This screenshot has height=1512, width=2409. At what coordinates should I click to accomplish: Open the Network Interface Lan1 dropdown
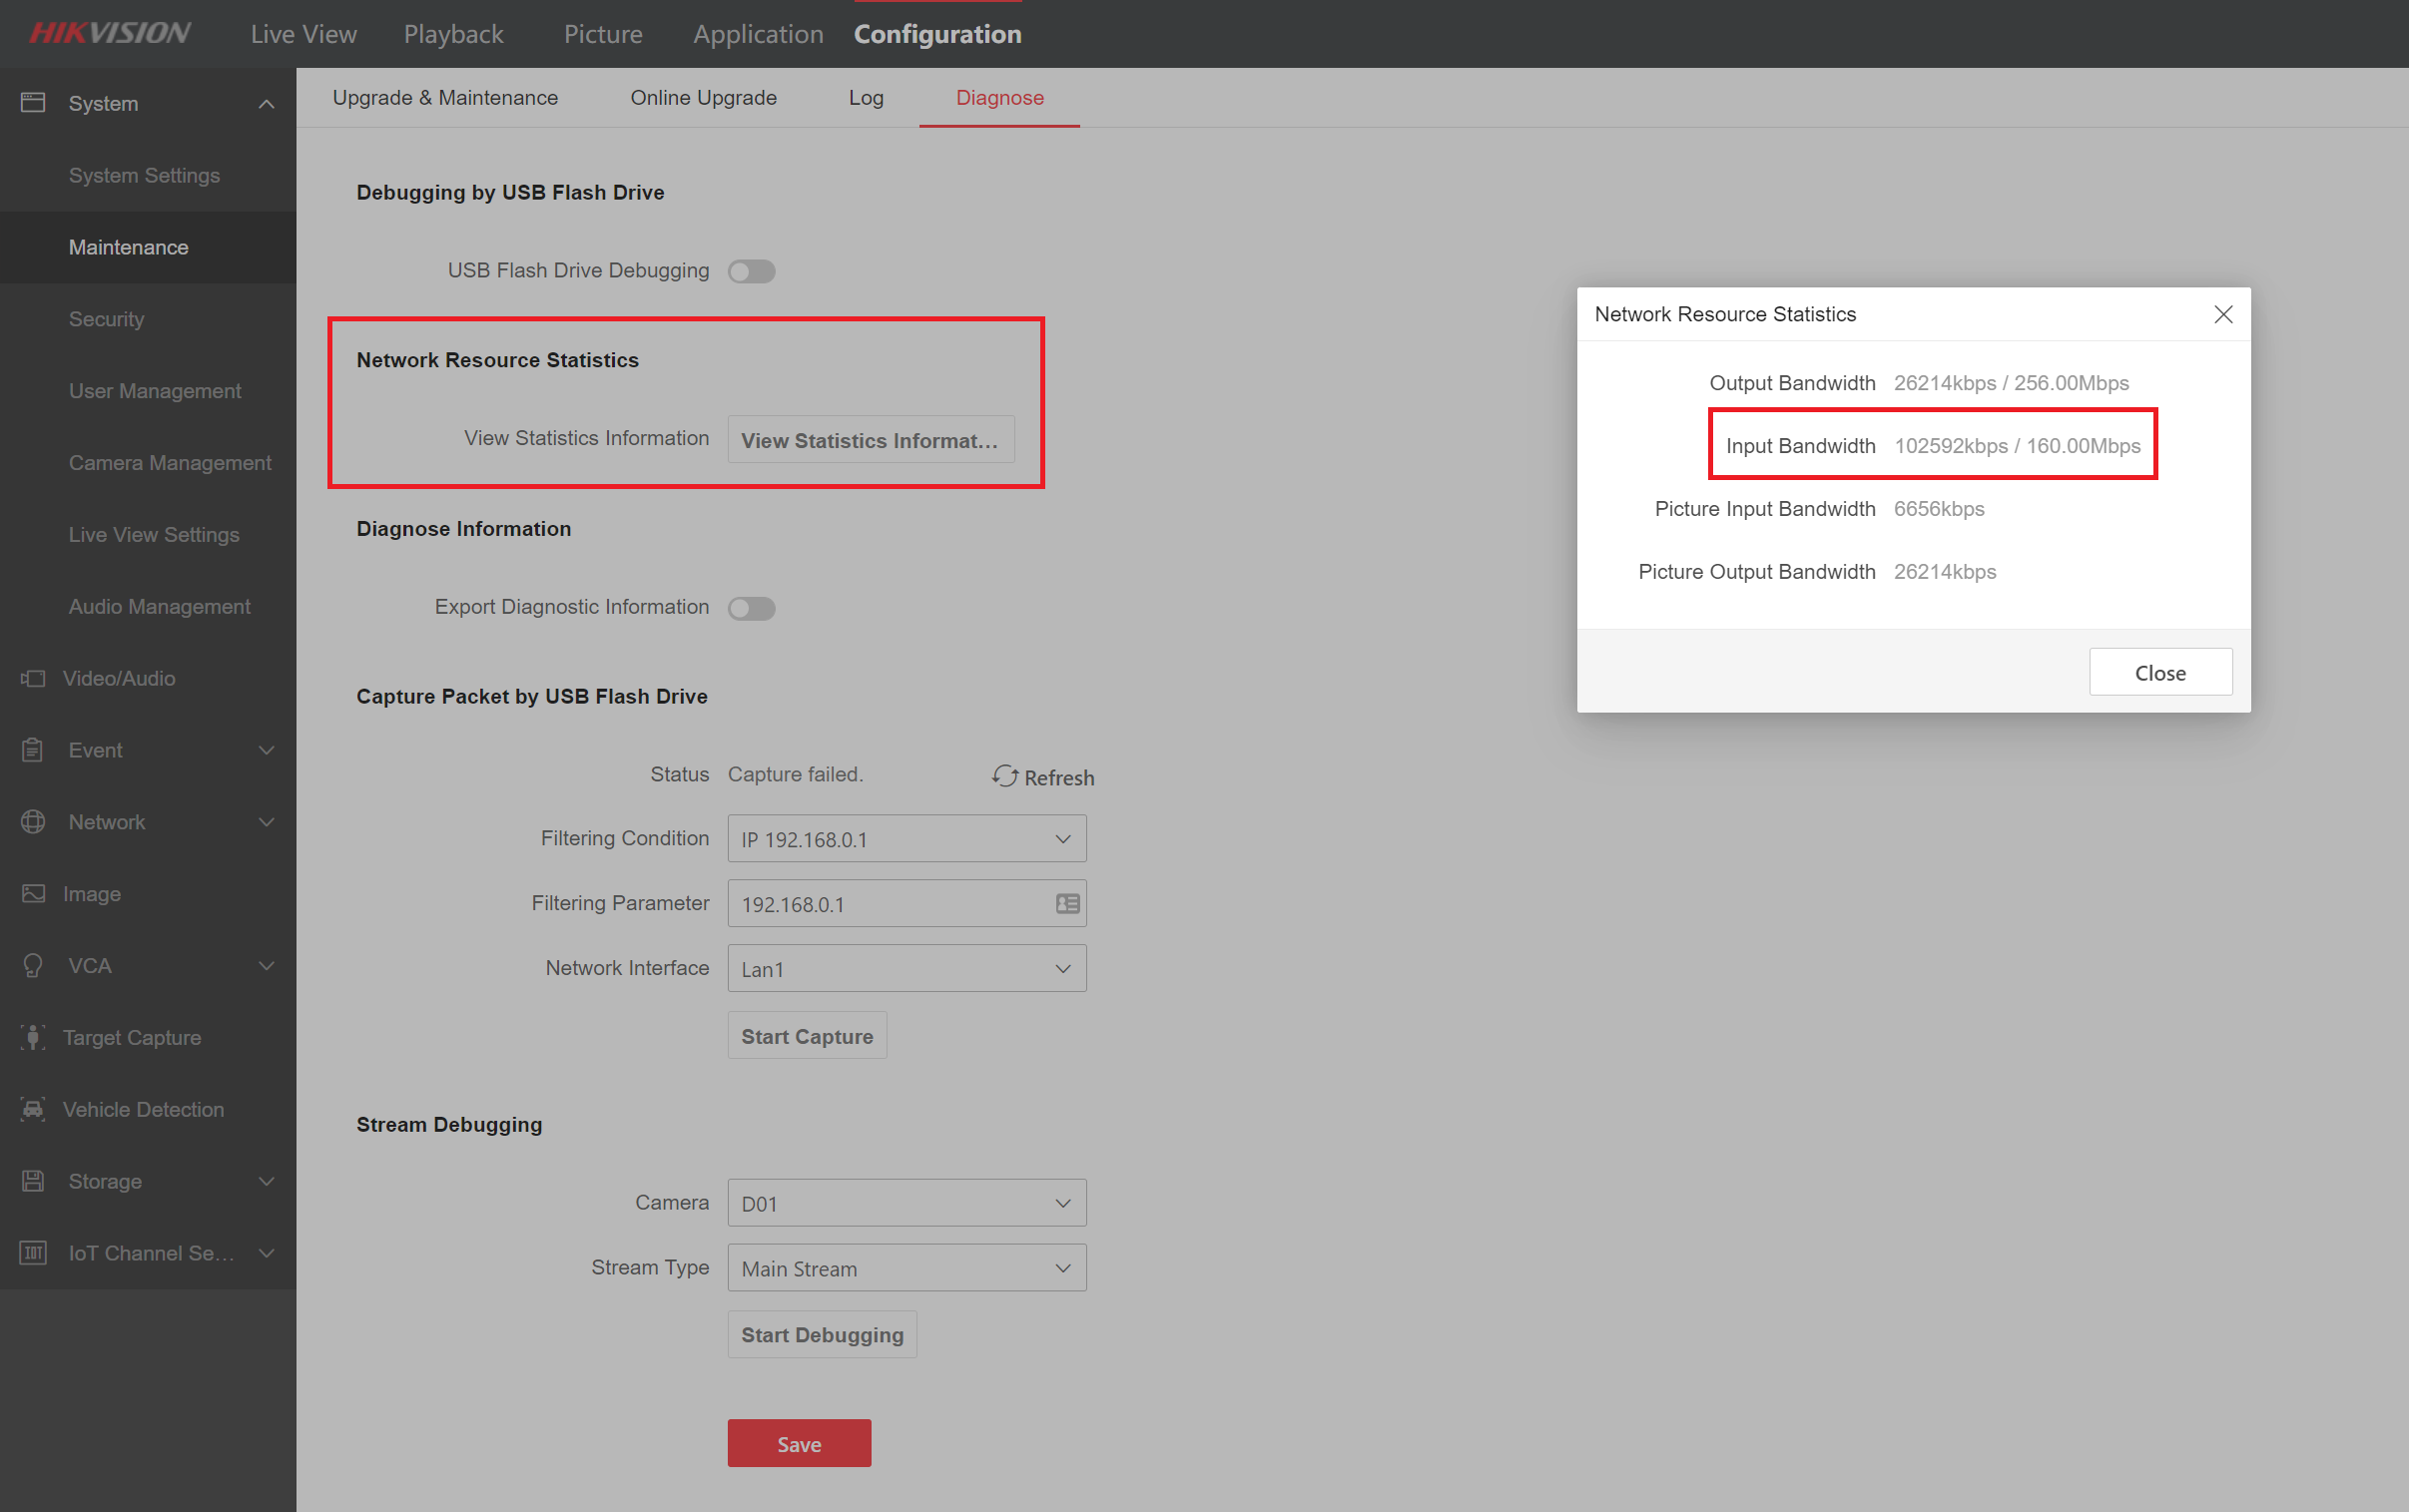tap(906, 969)
